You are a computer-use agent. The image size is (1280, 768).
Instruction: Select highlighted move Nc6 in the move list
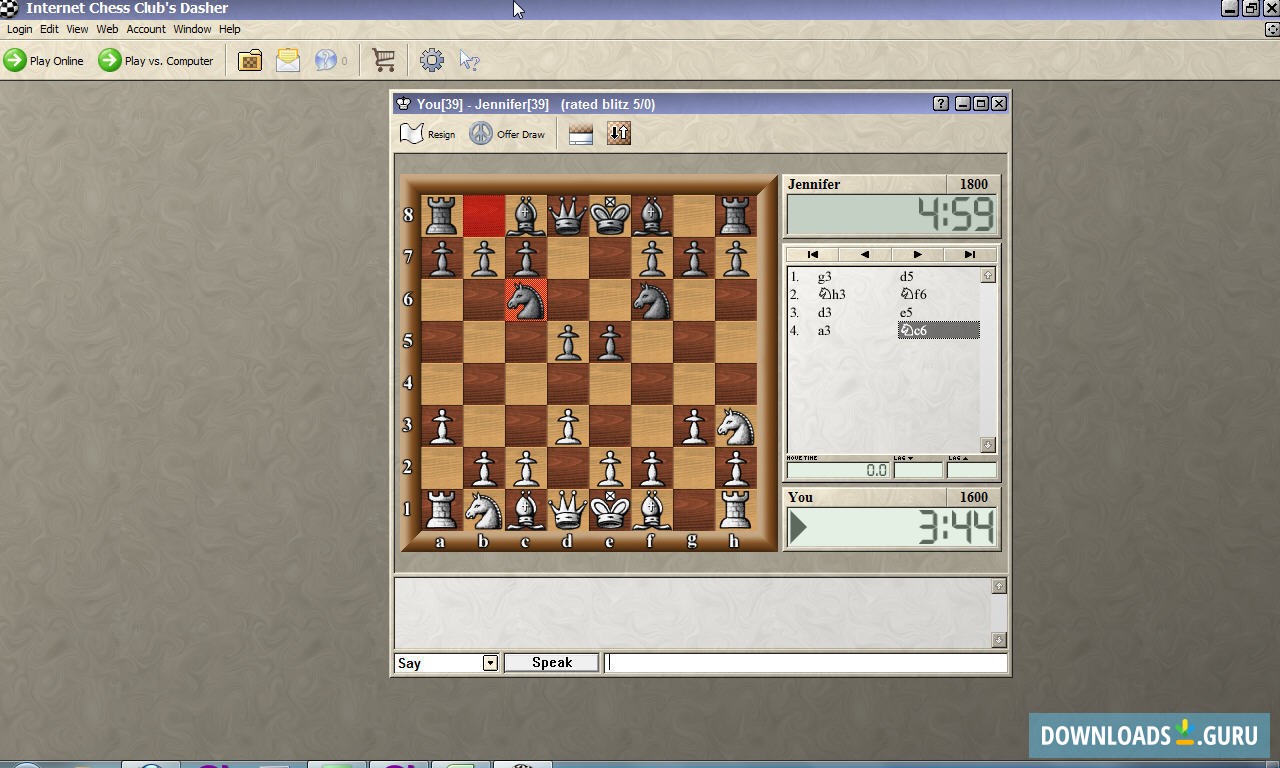coord(938,331)
